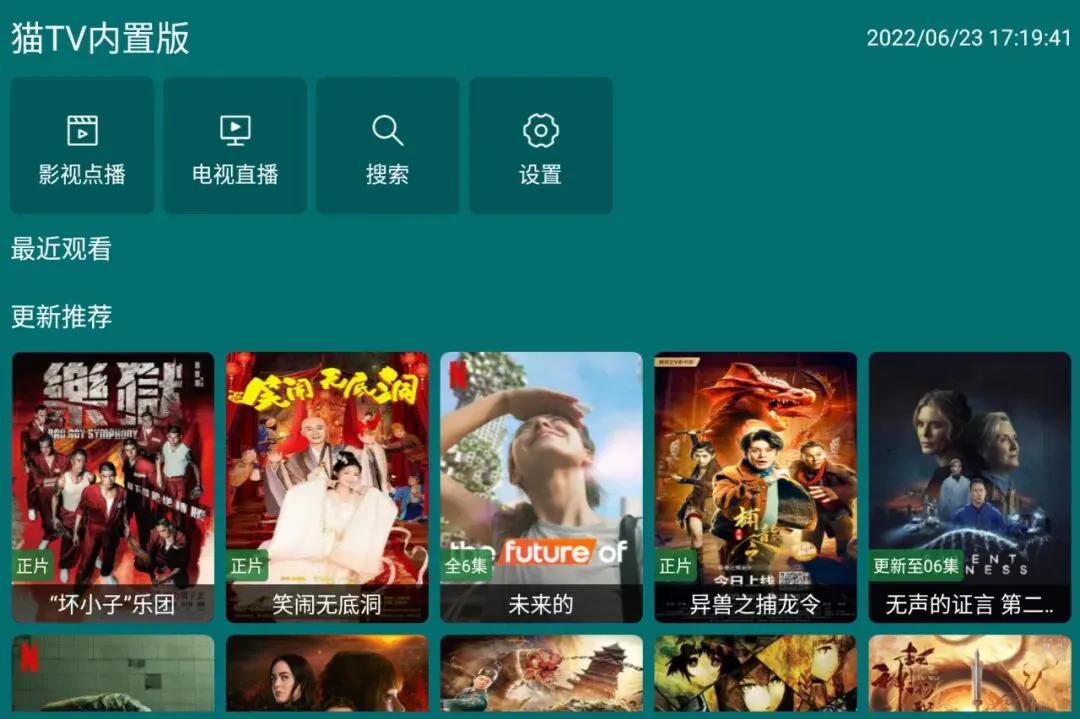The image size is (1080, 719).
Task: Open the 设置 gear icon
Action: point(541,130)
